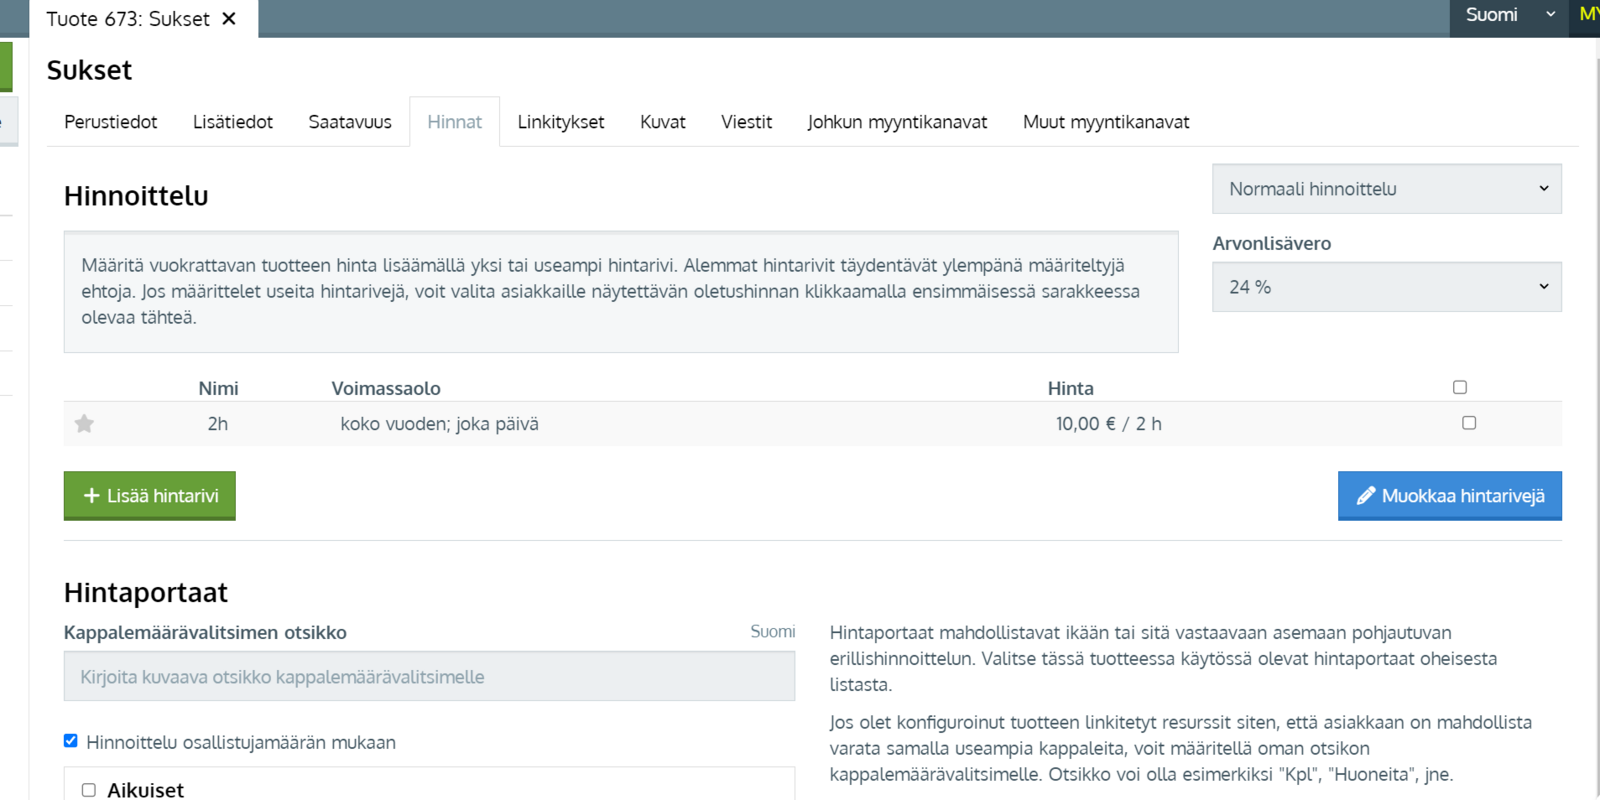Select the Johkun myyntikanavat tab

897,122
